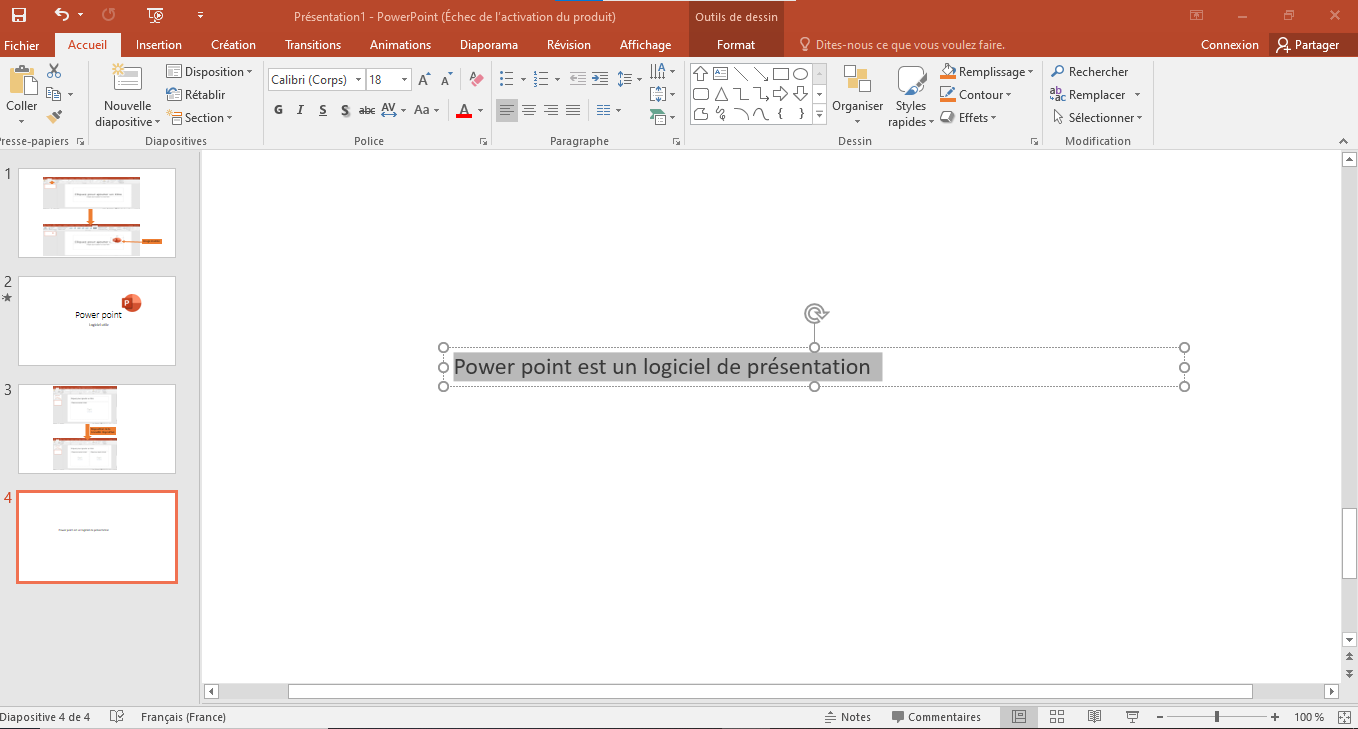Open the Format tab under Outils de dessin
The image size is (1358, 729).
(x=736, y=45)
